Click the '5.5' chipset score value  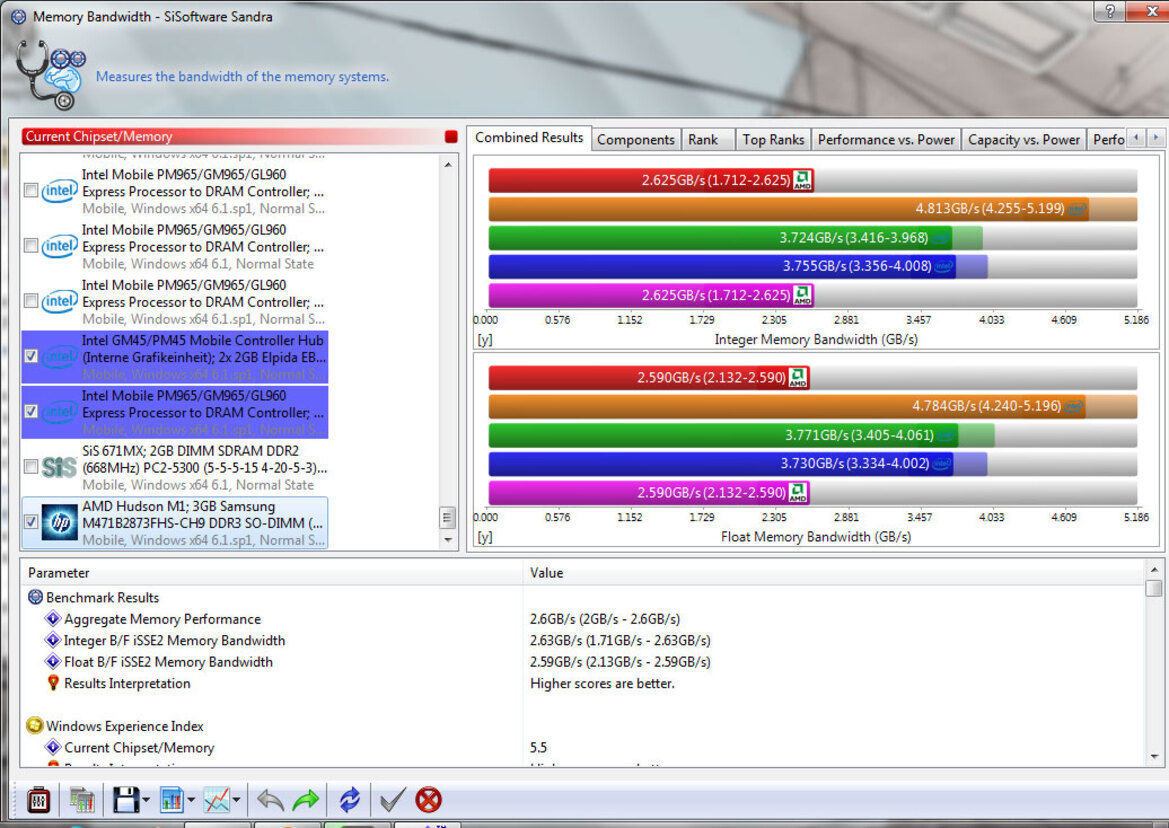[538, 748]
